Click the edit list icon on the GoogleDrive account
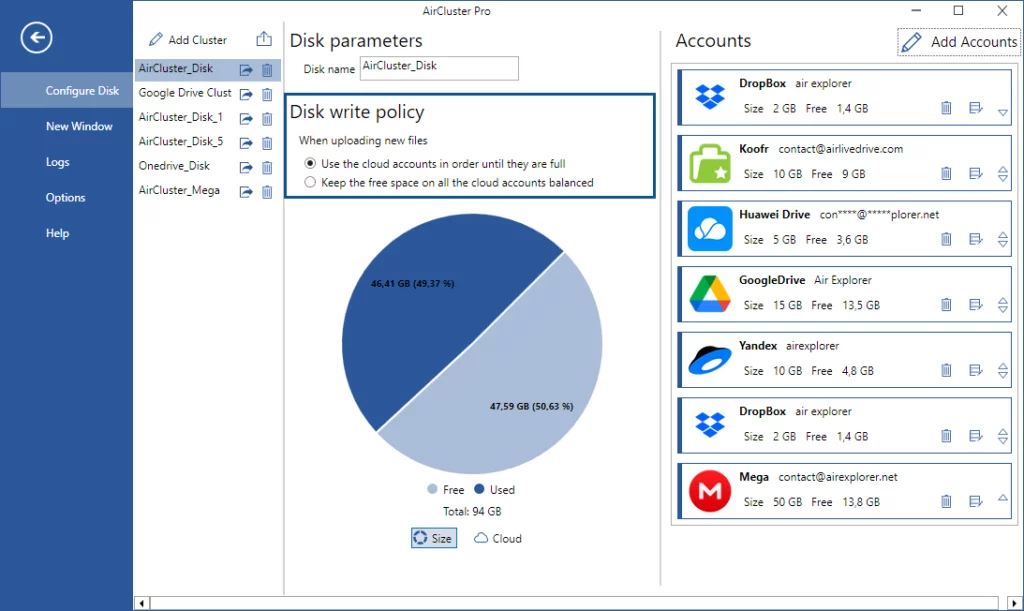The width and height of the screenshot is (1024, 611). (x=976, y=305)
